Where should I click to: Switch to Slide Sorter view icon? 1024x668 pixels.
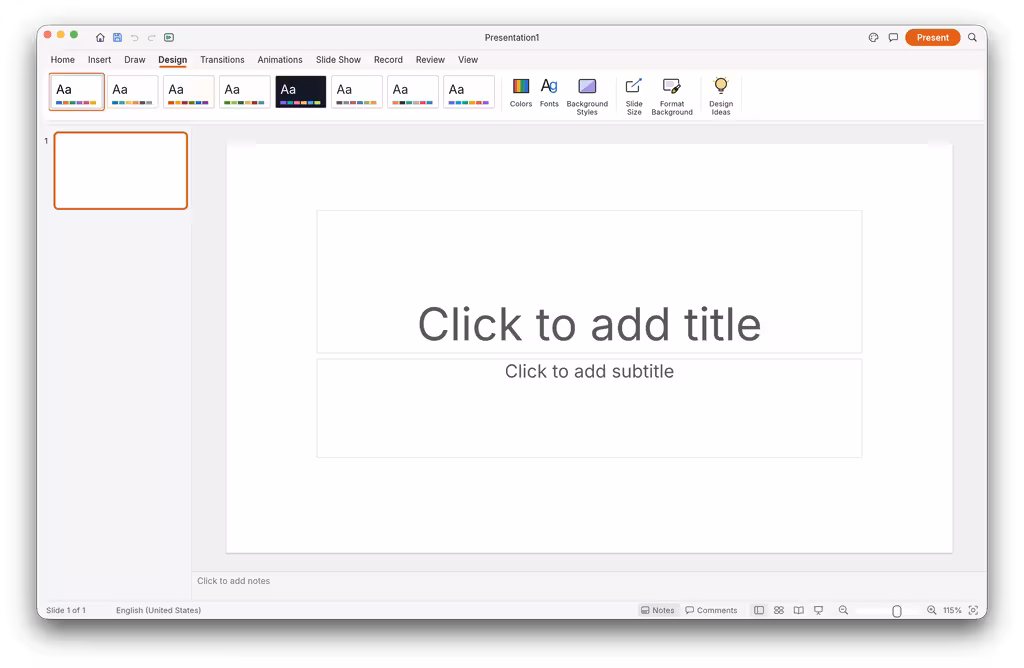click(x=778, y=610)
